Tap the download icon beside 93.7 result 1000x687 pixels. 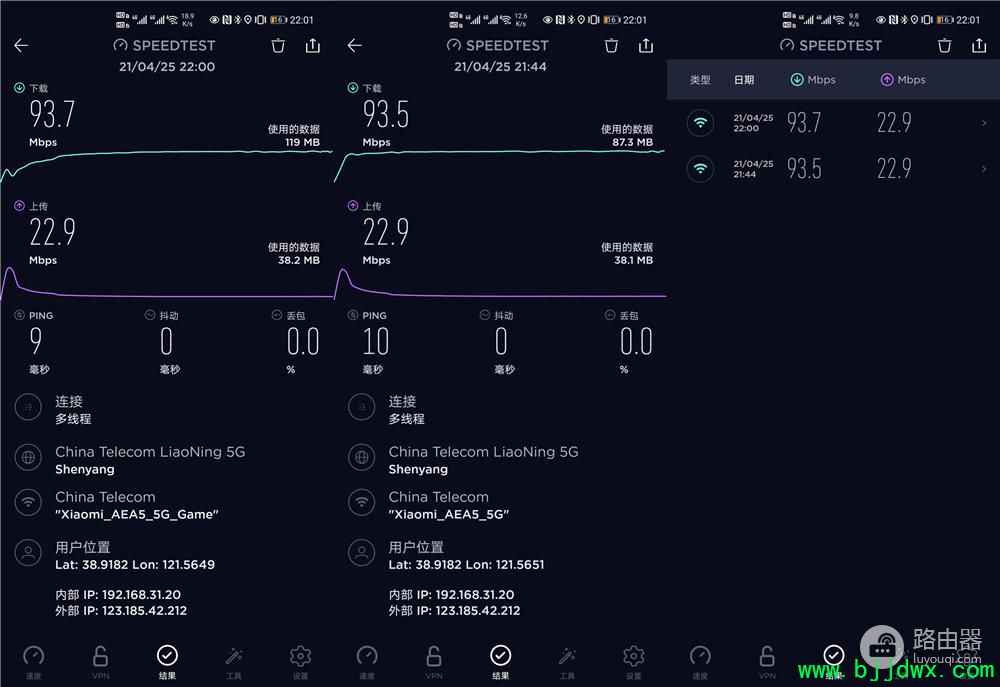pos(19,88)
